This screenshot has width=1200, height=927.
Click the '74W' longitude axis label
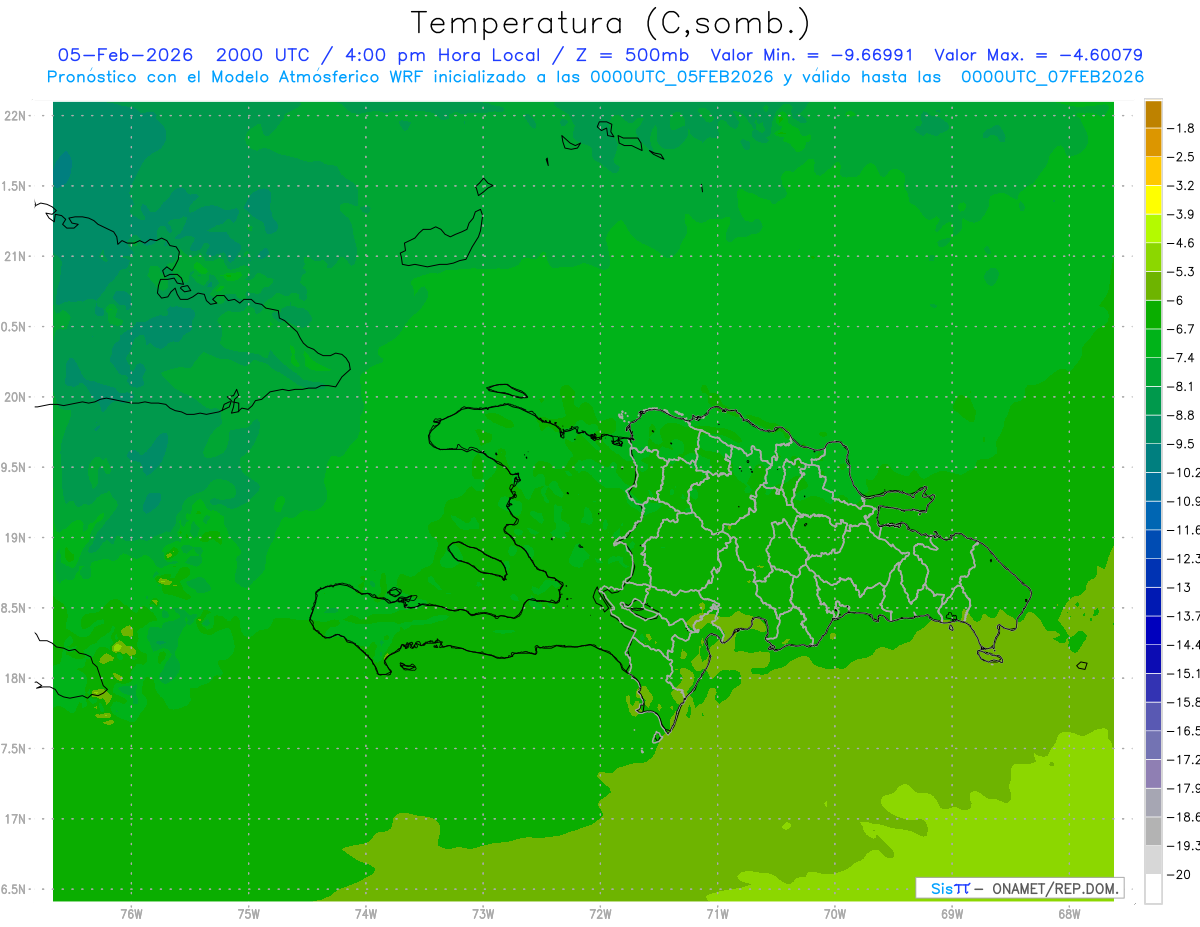tap(365, 913)
